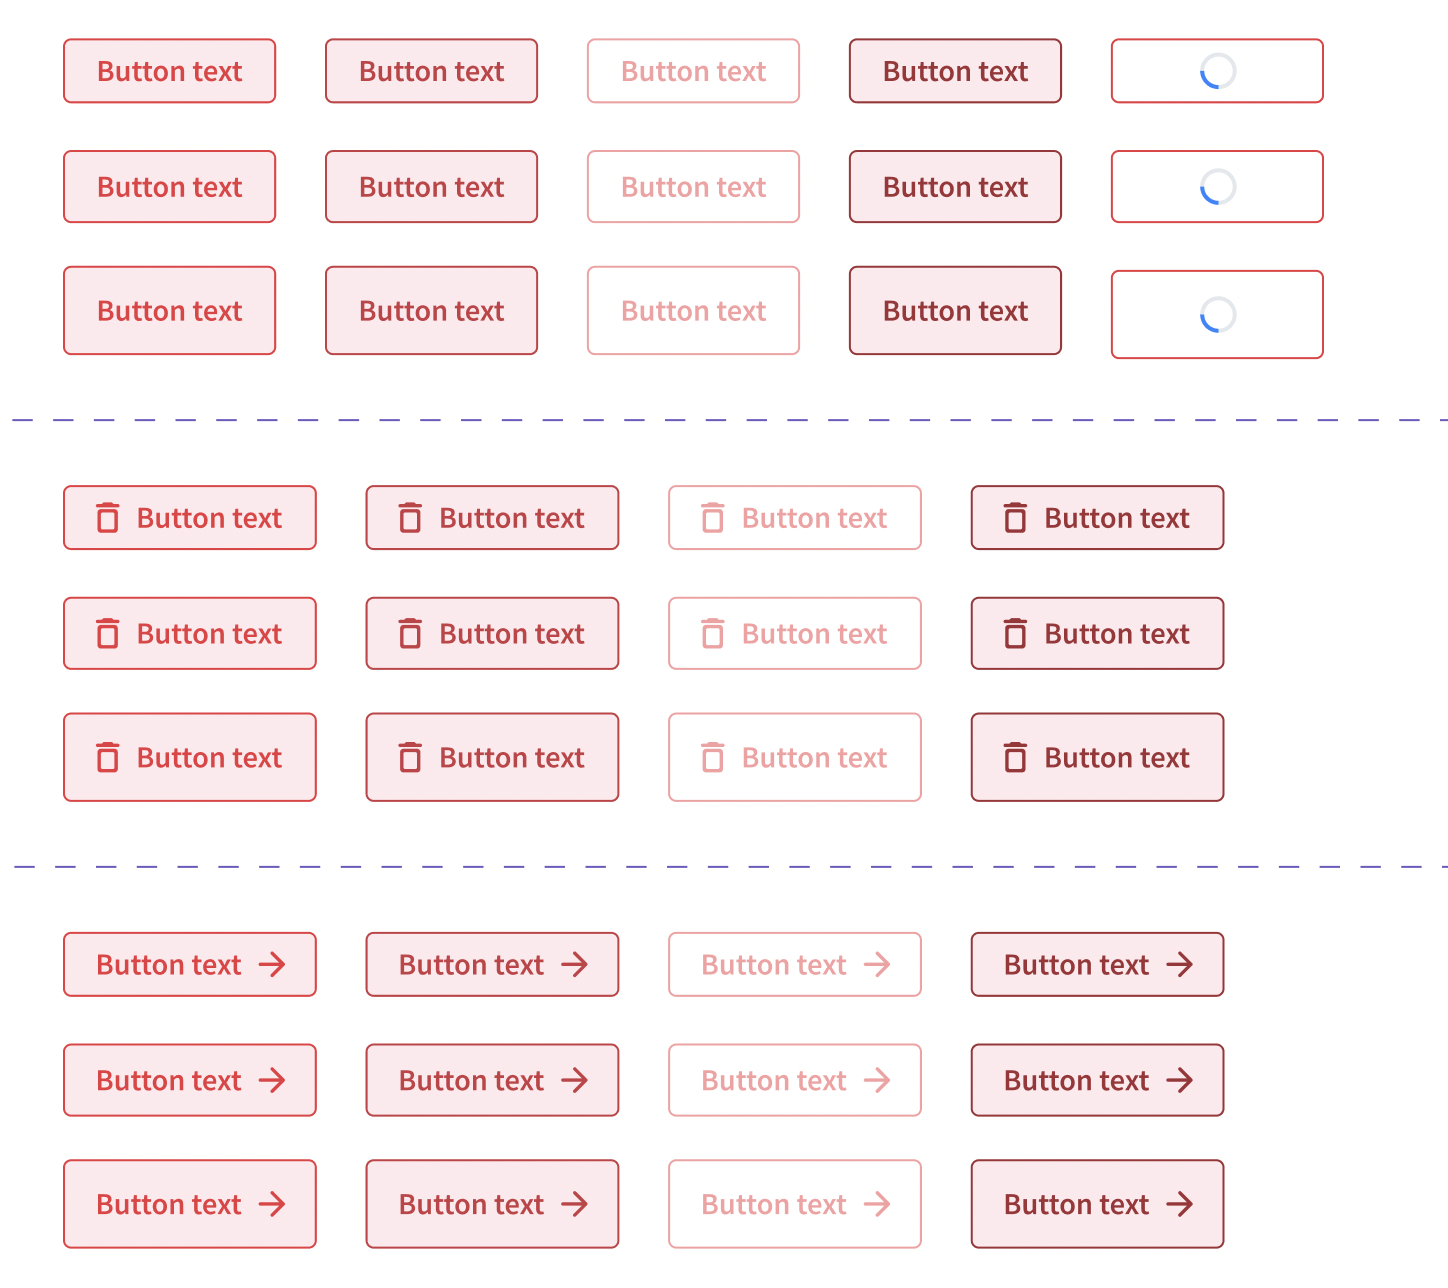1448x1288 pixels.
Task: Click the arrow icon in the hovered button state
Action: [576, 964]
